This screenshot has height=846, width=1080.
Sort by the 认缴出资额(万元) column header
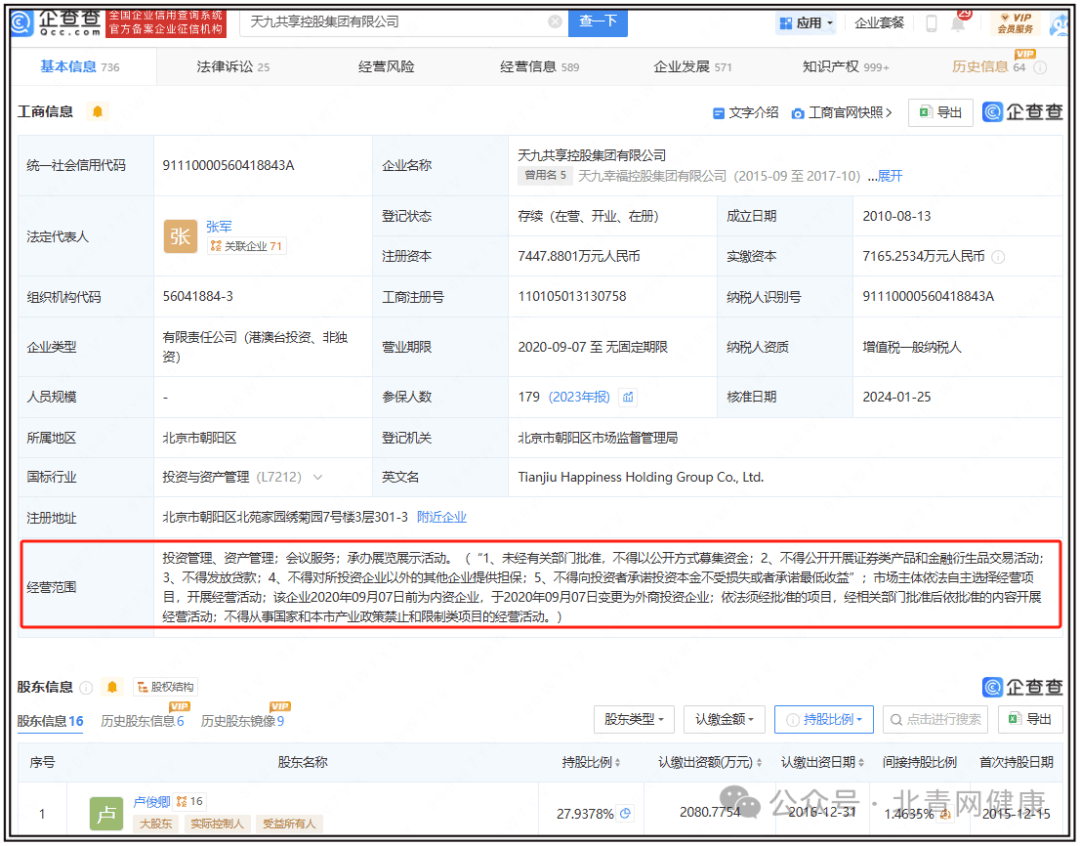pyautogui.click(x=709, y=763)
